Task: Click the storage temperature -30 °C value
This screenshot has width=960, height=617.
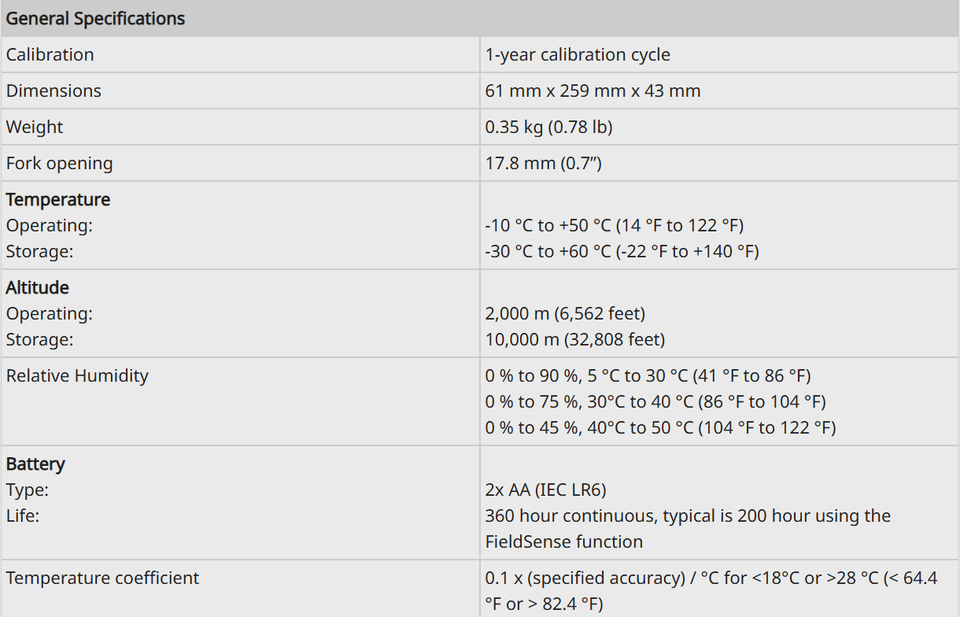Action: click(622, 252)
